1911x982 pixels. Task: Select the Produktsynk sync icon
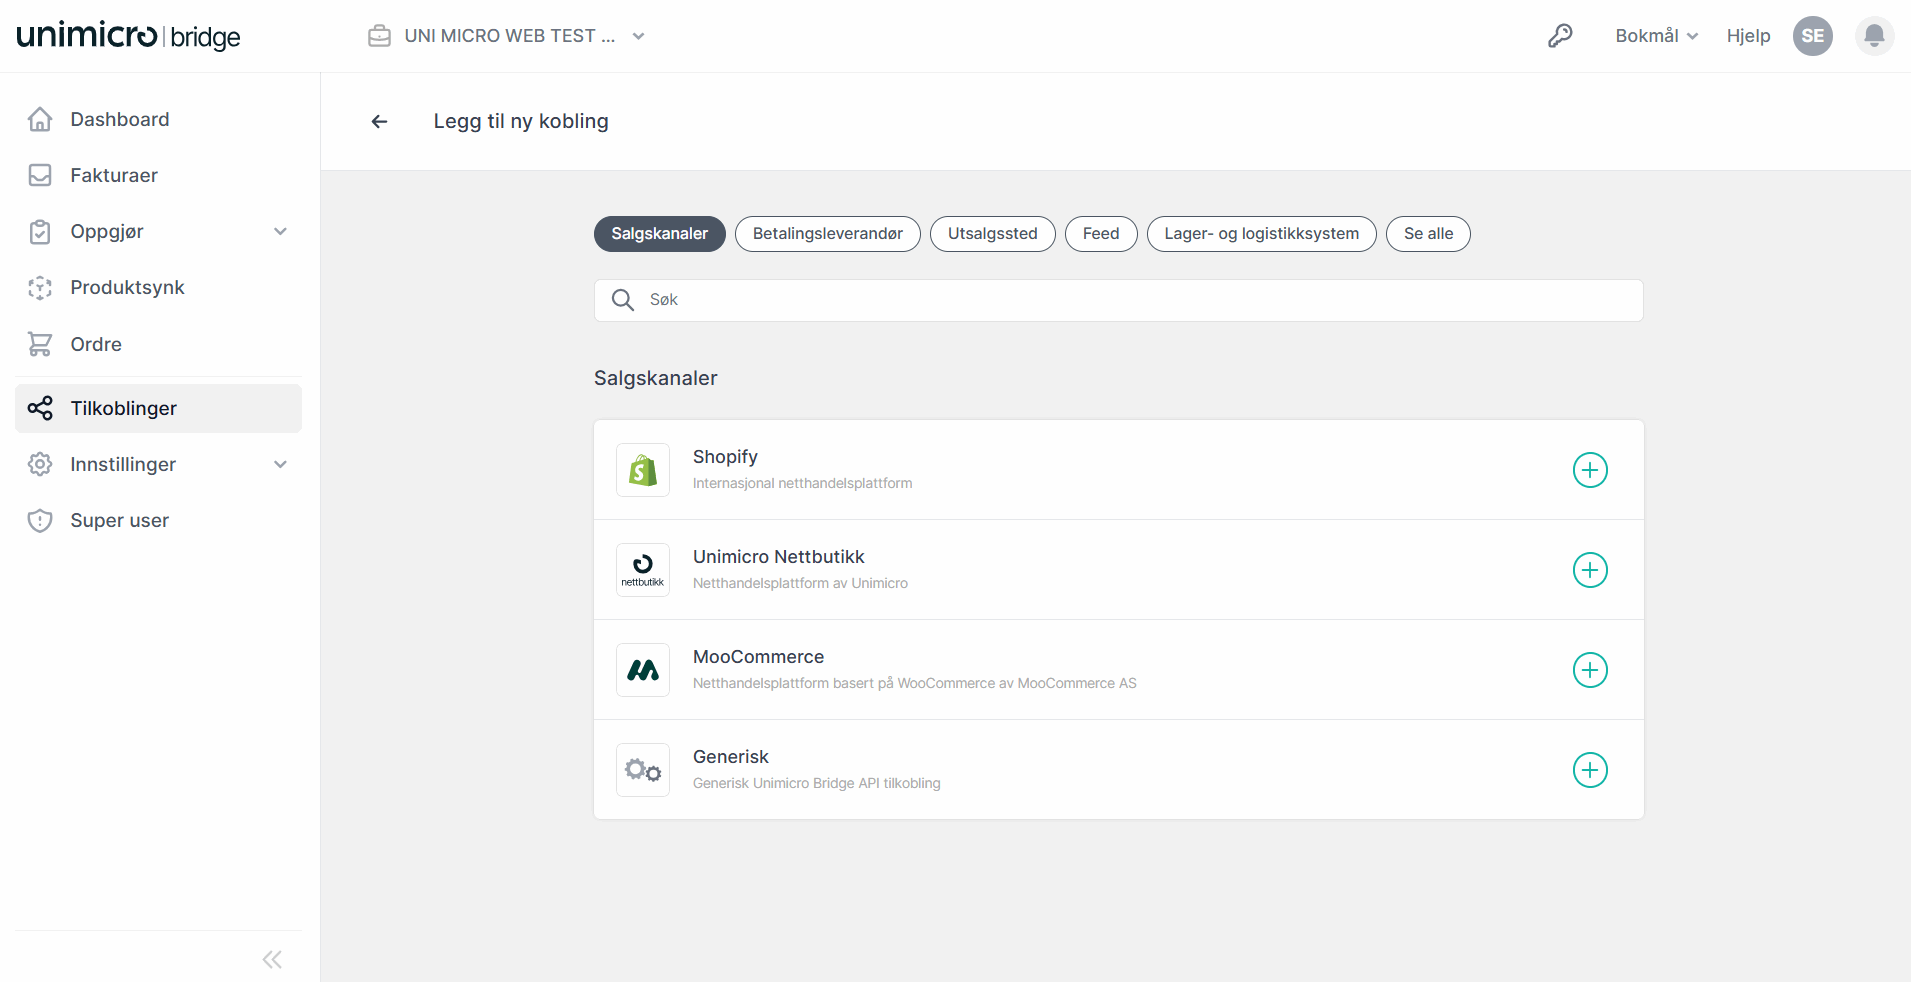(x=40, y=287)
